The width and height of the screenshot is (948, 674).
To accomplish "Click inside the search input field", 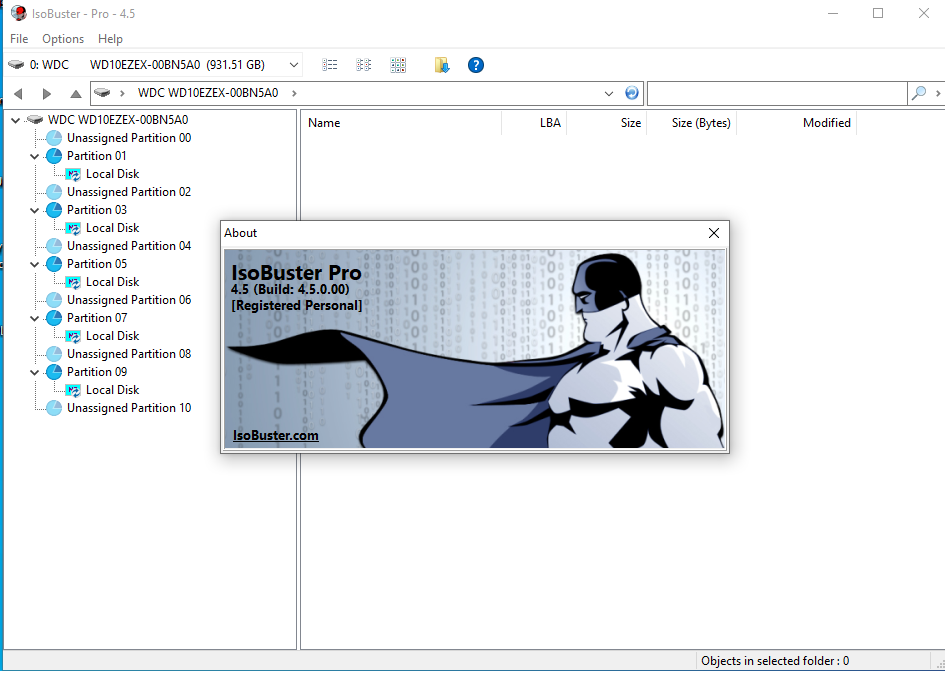I will 777,93.
